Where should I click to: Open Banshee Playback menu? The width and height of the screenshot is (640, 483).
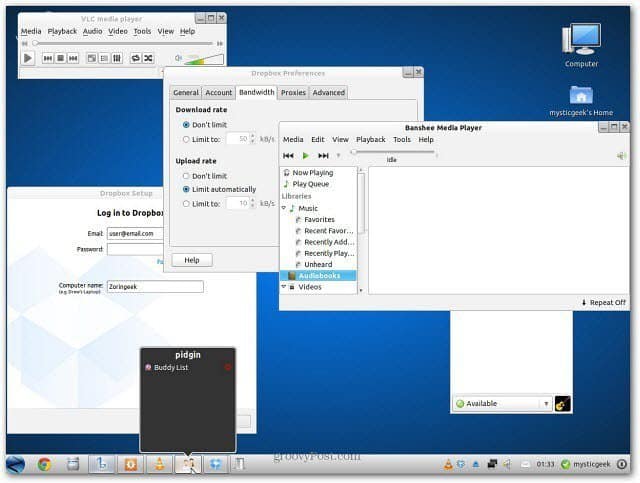click(371, 140)
